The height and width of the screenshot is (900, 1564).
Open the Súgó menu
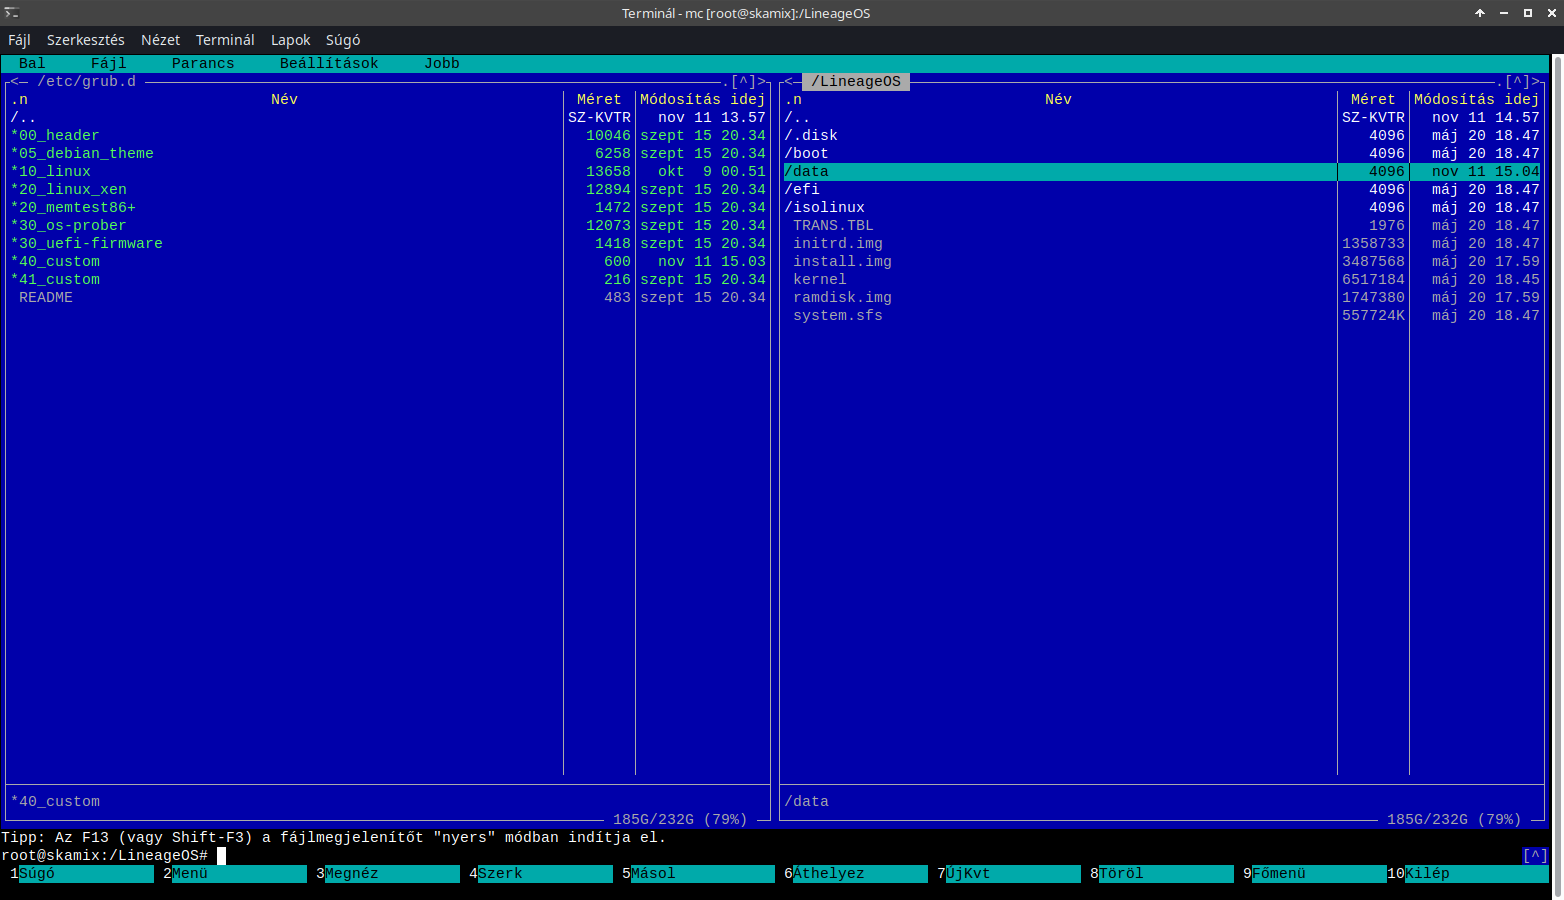pos(343,40)
